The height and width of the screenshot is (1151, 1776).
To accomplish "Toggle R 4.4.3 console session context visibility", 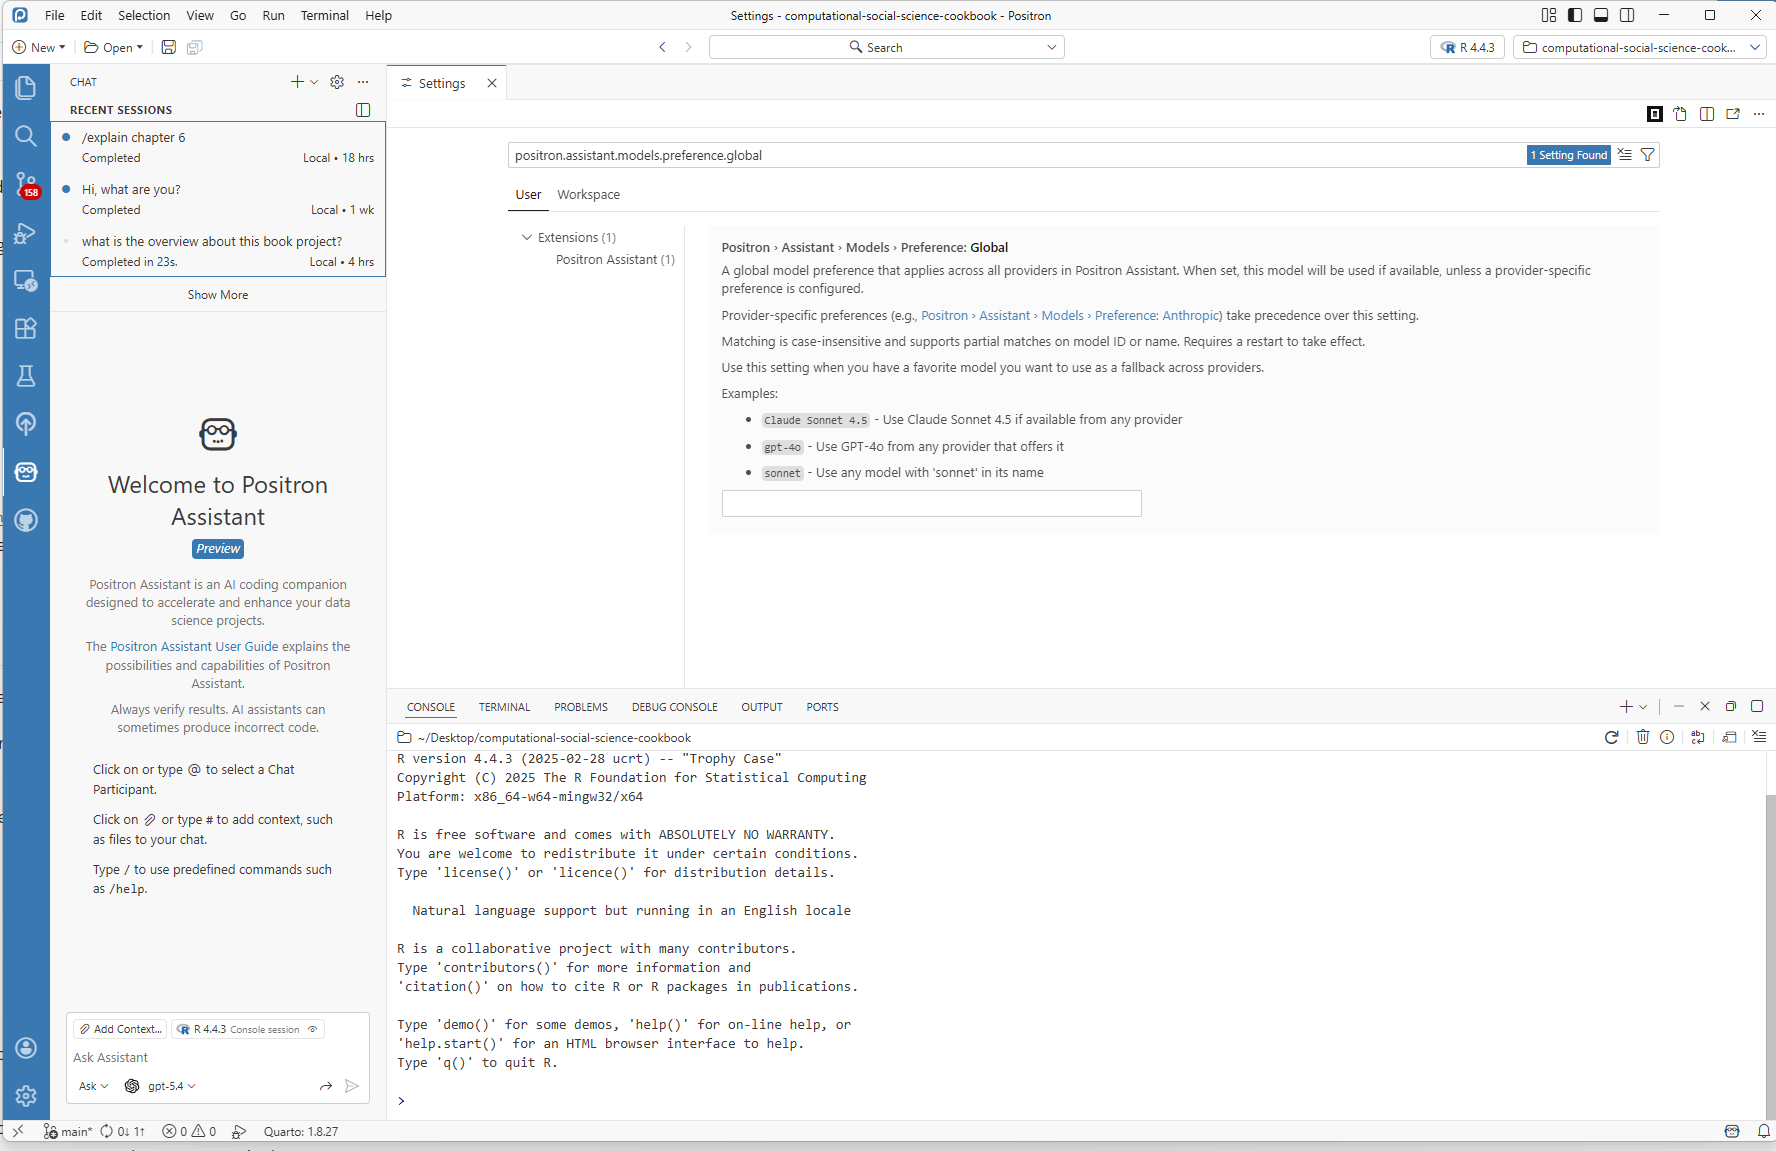I will coord(313,1029).
